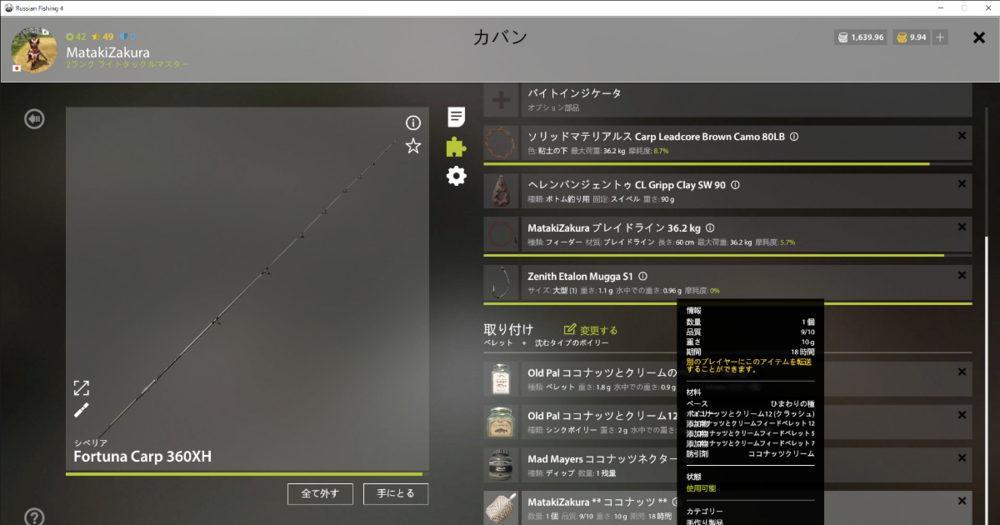Click Old Pal boilie jar thumbnail
This screenshot has height=525, width=1000.
pos(501,422)
